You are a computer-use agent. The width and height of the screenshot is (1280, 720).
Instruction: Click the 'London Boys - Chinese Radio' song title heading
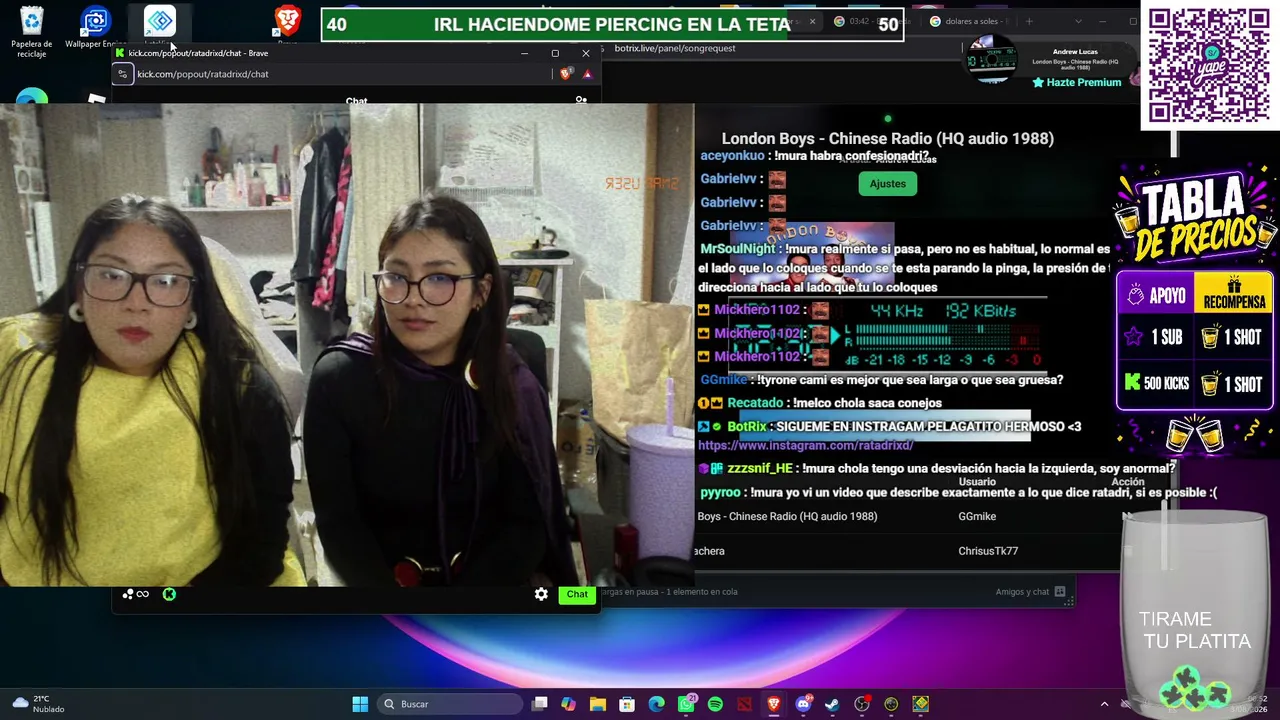click(x=888, y=139)
